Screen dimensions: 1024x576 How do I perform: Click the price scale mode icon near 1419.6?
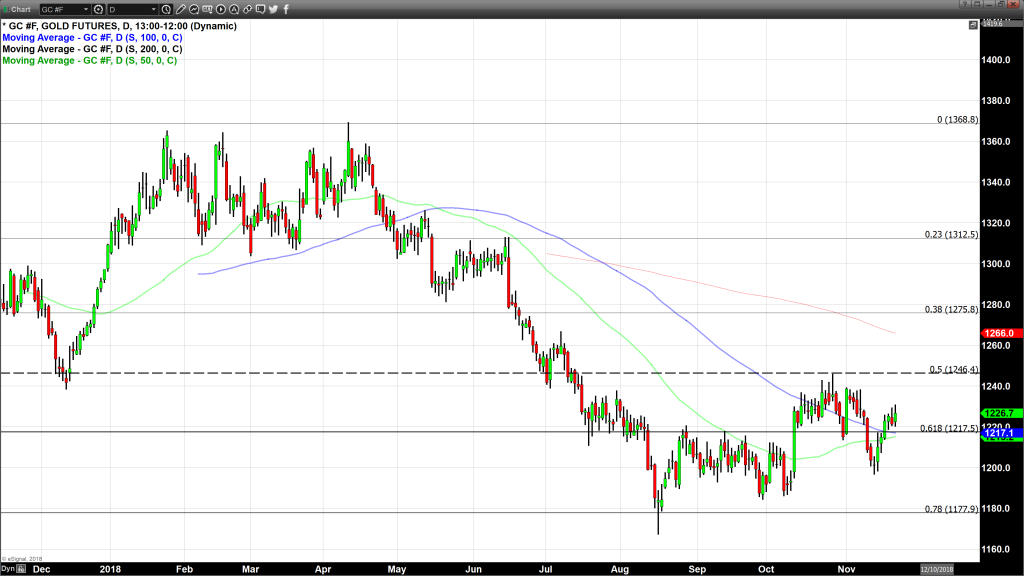click(x=973, y=25)
